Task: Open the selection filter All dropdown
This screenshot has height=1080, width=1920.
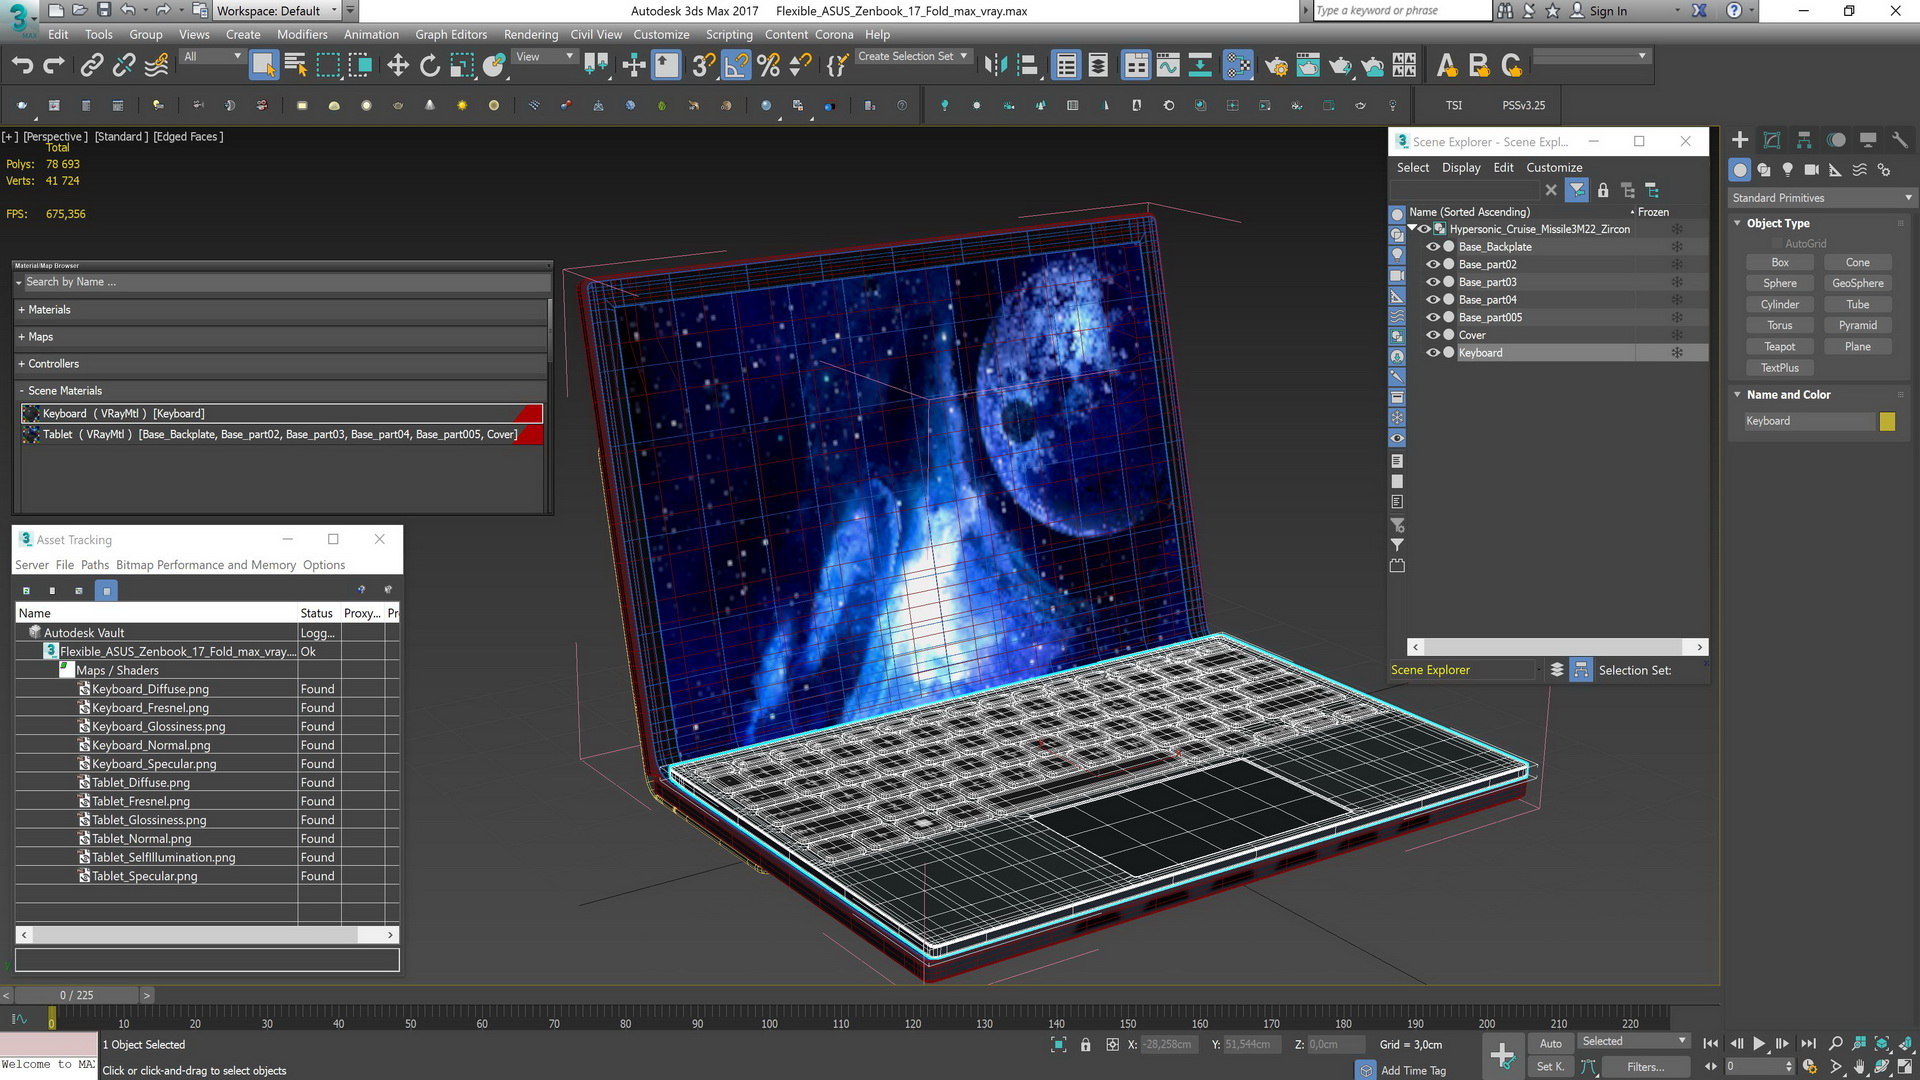Action: coord(212,57)
